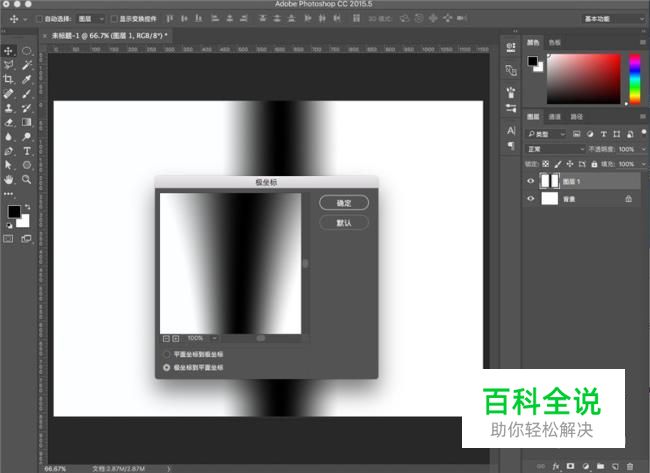Click the rainbow hue slider strip

[x=632, y=77]
